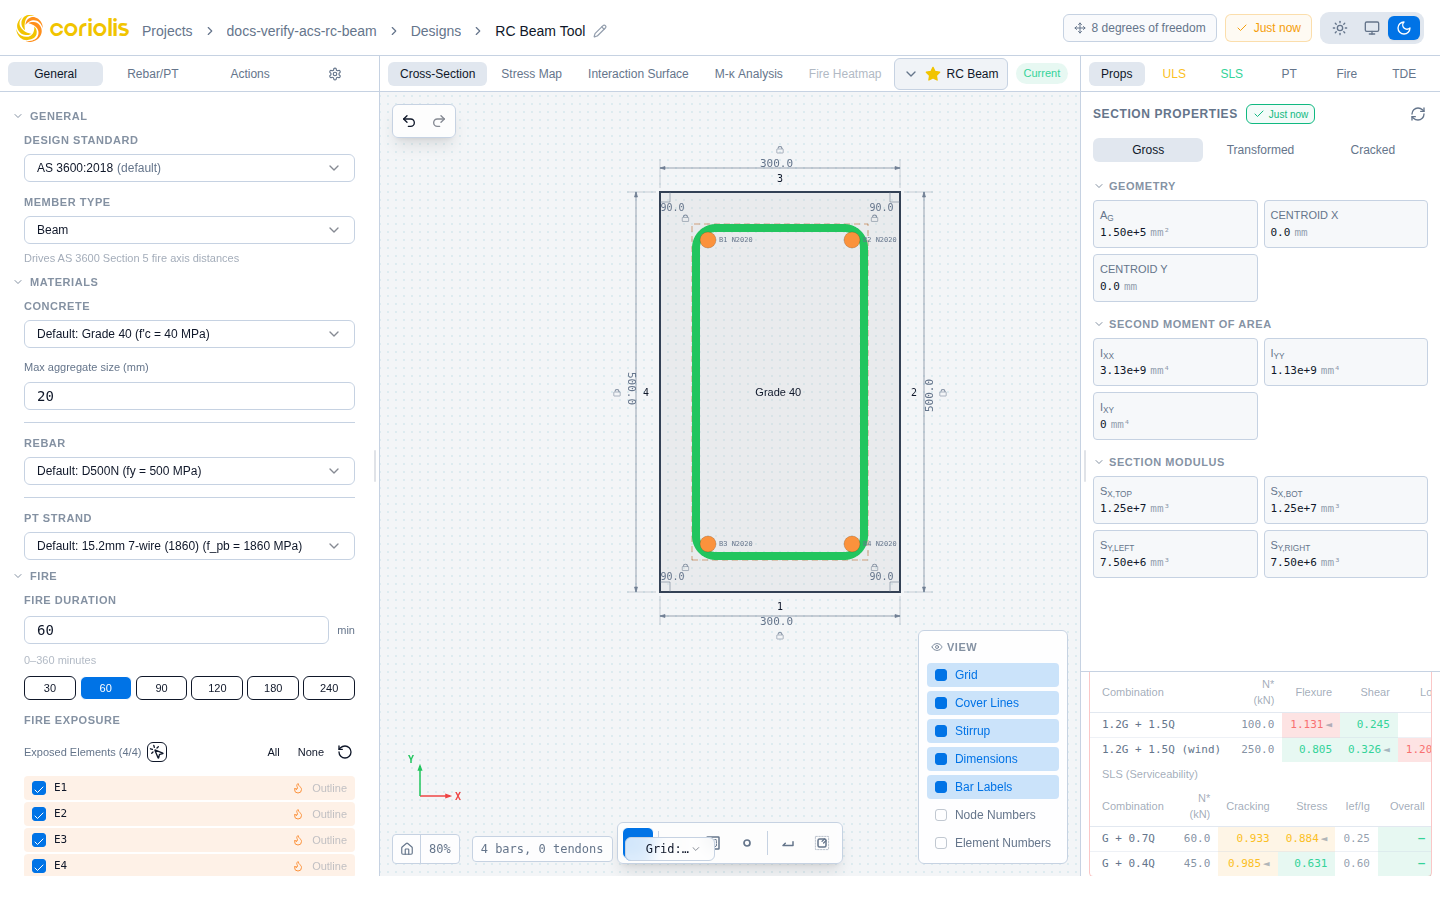Enable Element Numbers checkbox

pos(941,843)
